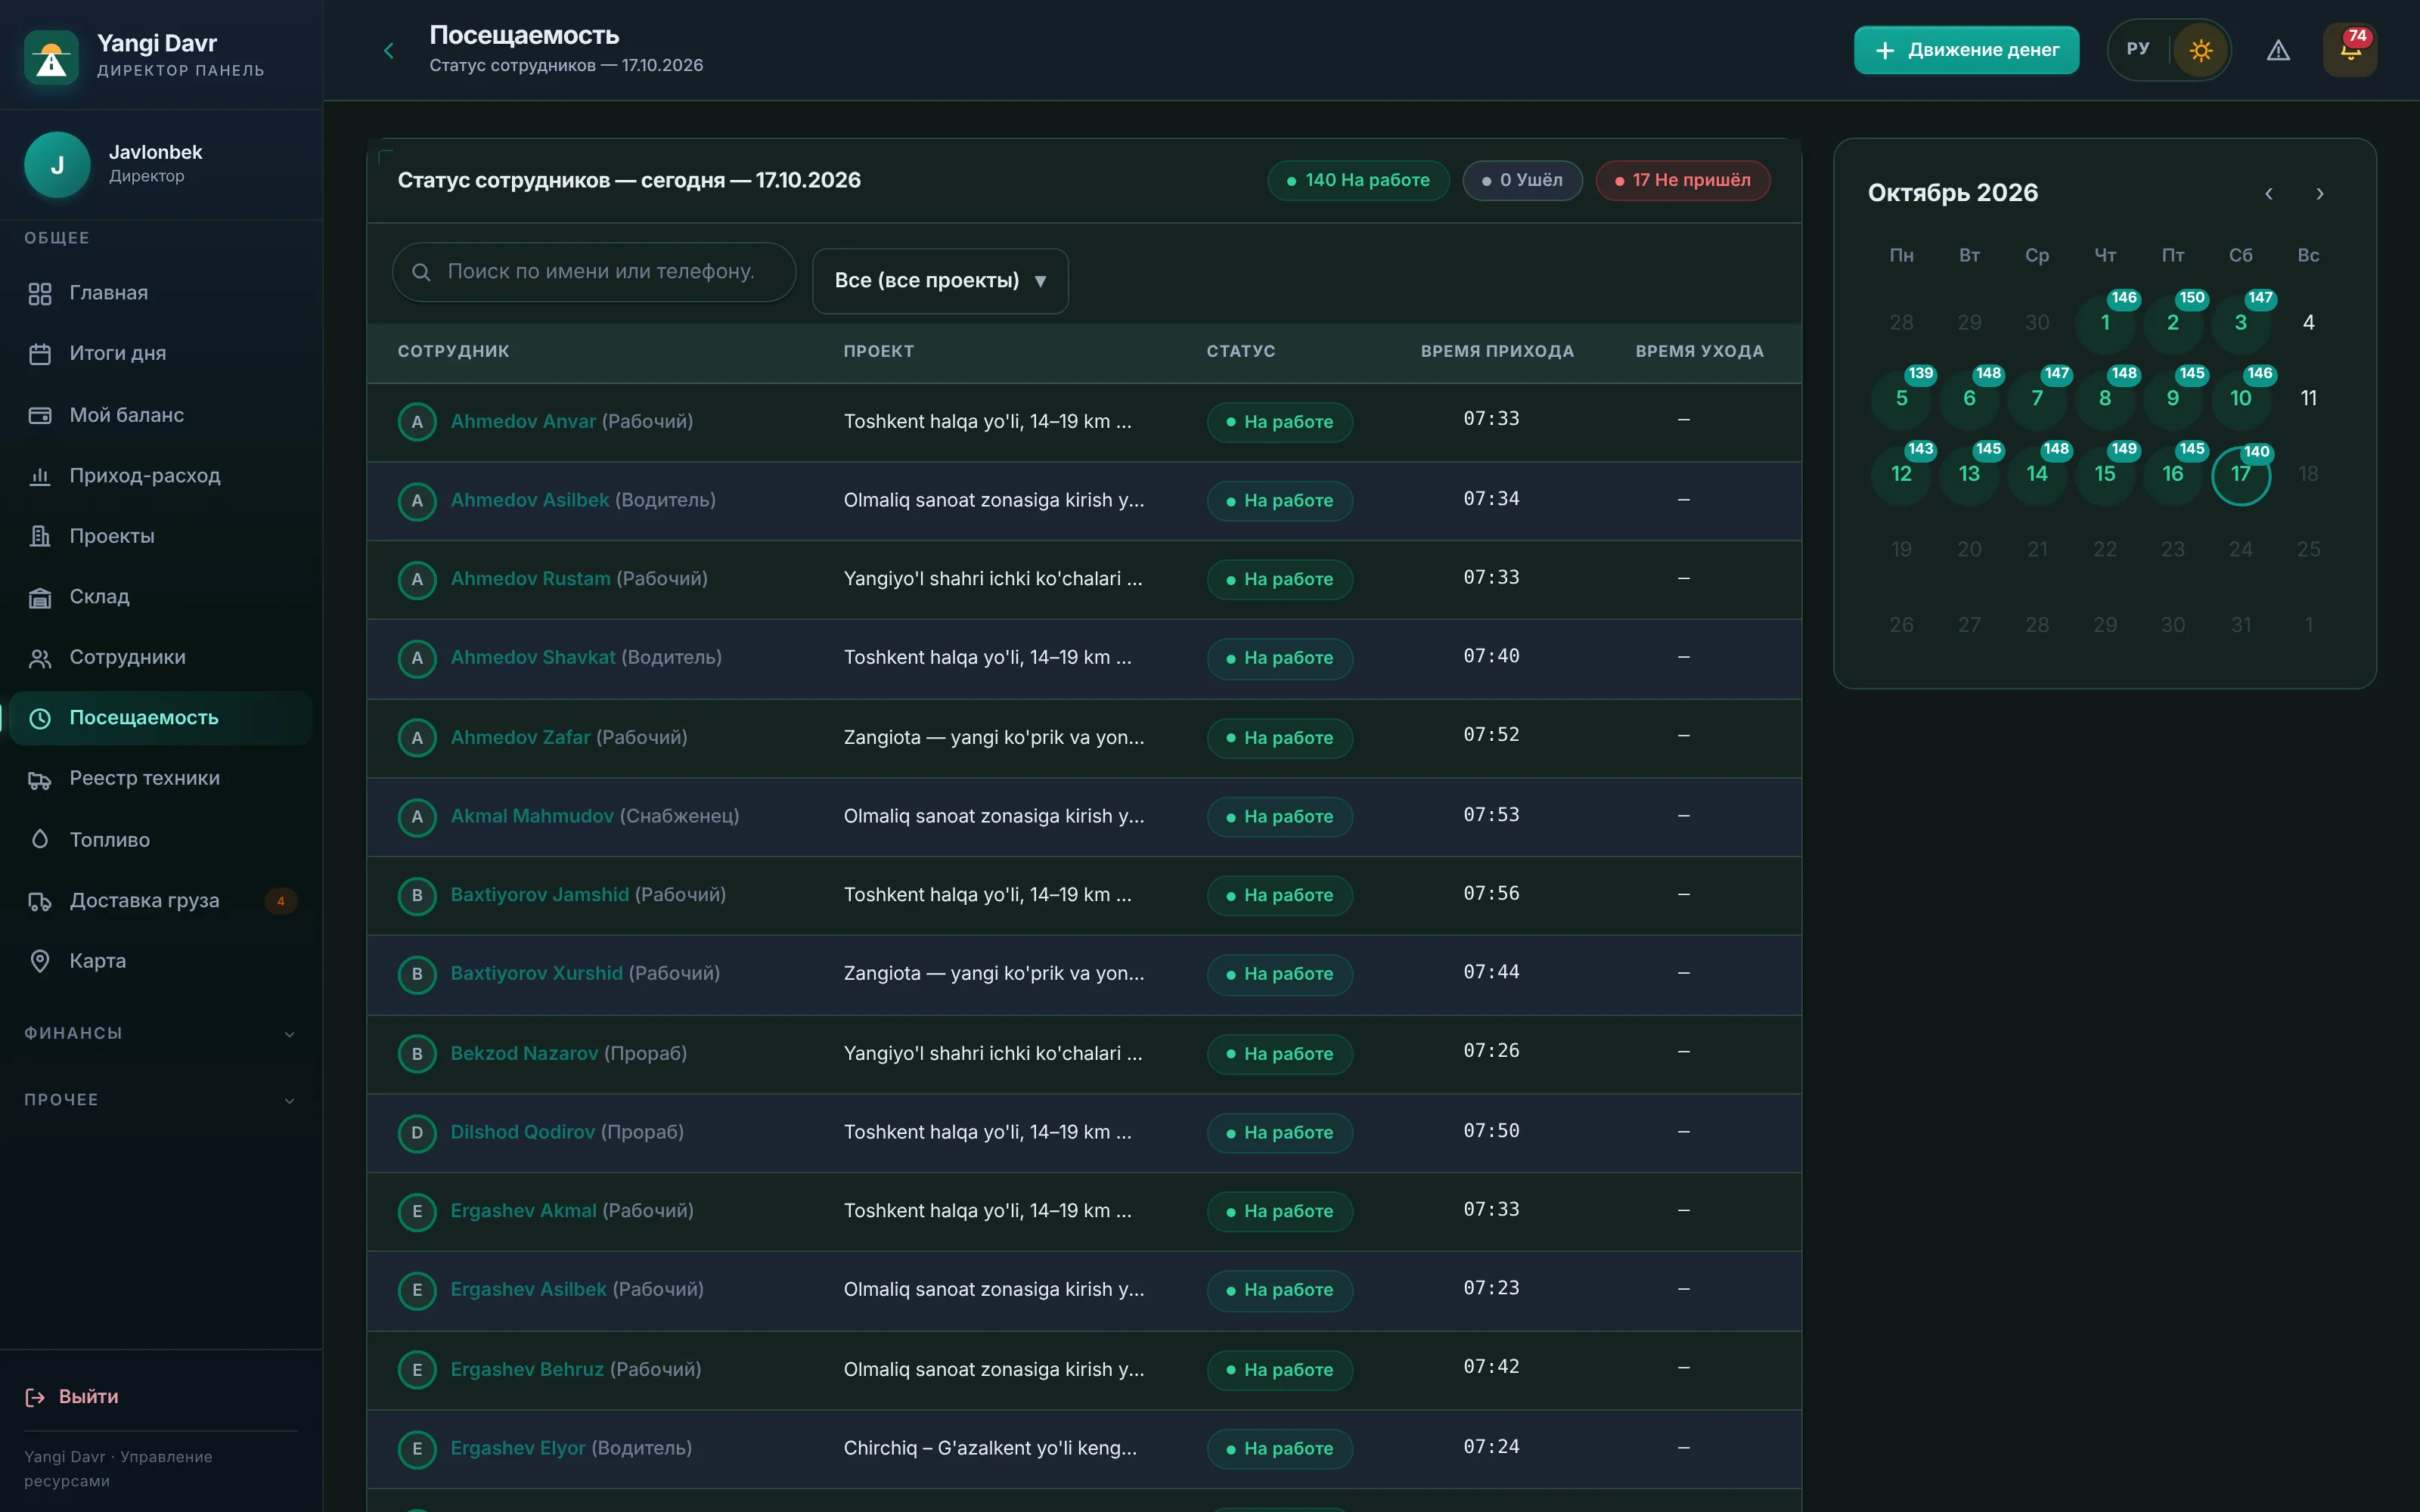The width and height of the screenshot is (2420, 1512).
Task: Click the back arrow next to Посещаемость
Action: [x=389, y=50]
